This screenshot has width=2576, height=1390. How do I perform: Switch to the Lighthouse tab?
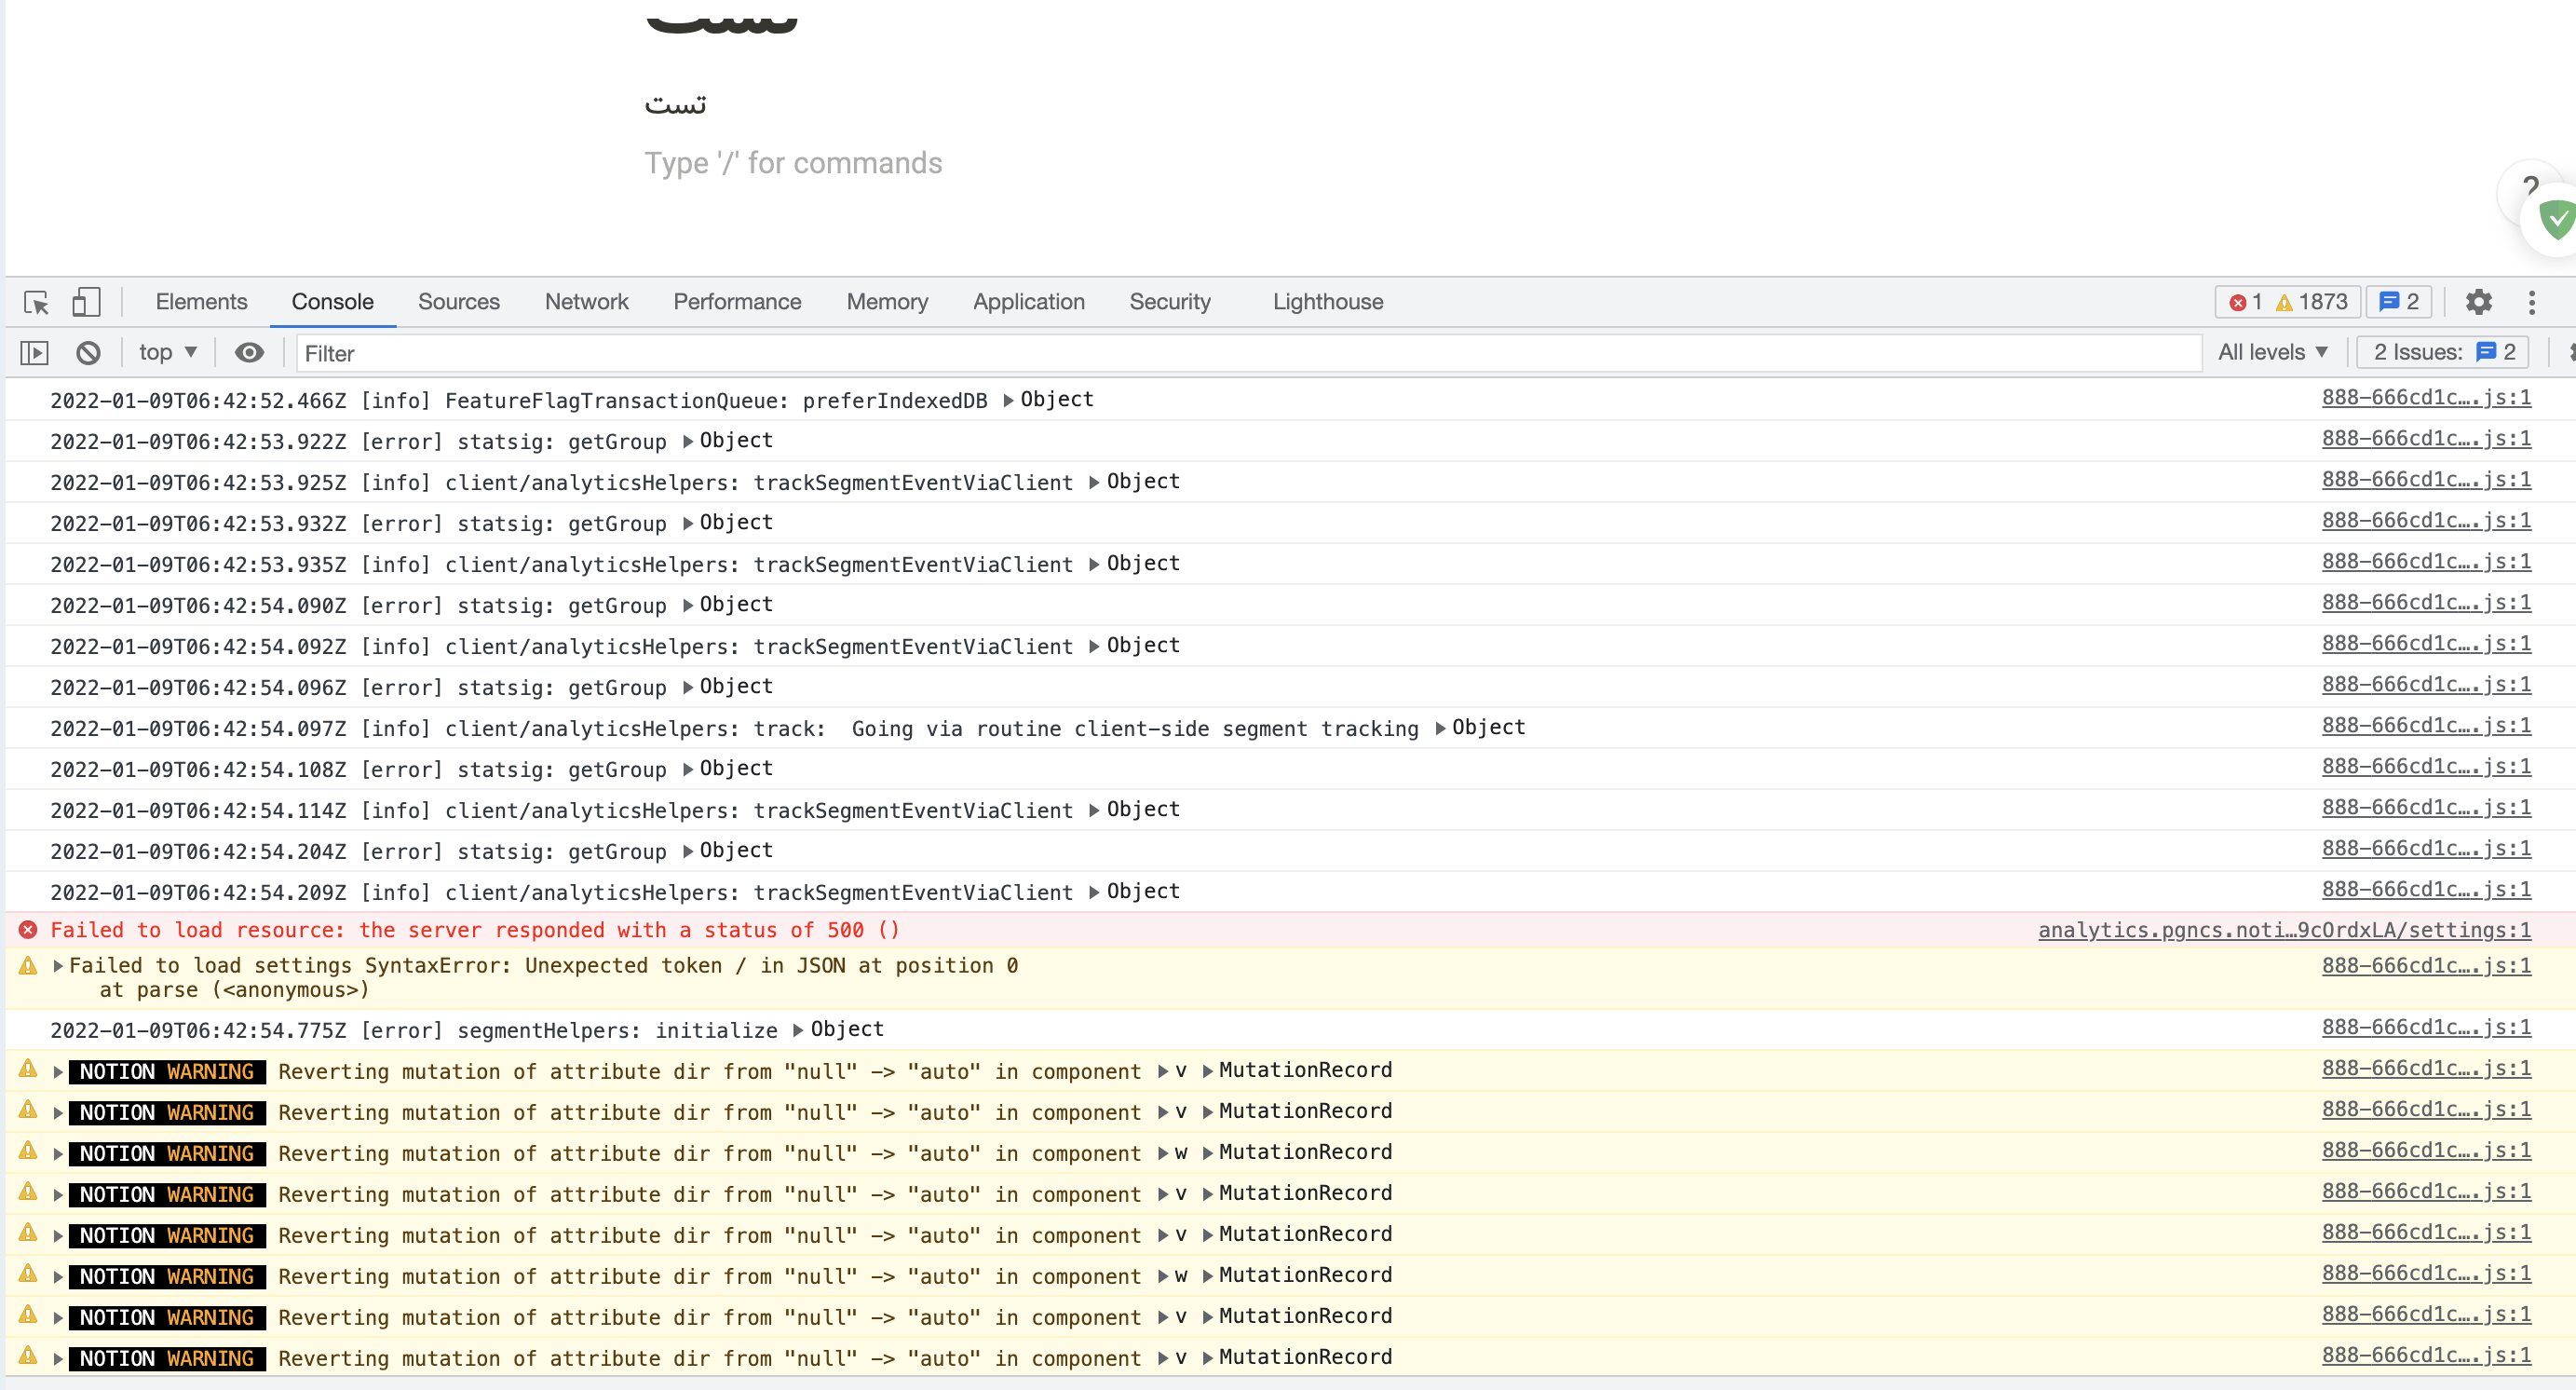click(1328, 302)
